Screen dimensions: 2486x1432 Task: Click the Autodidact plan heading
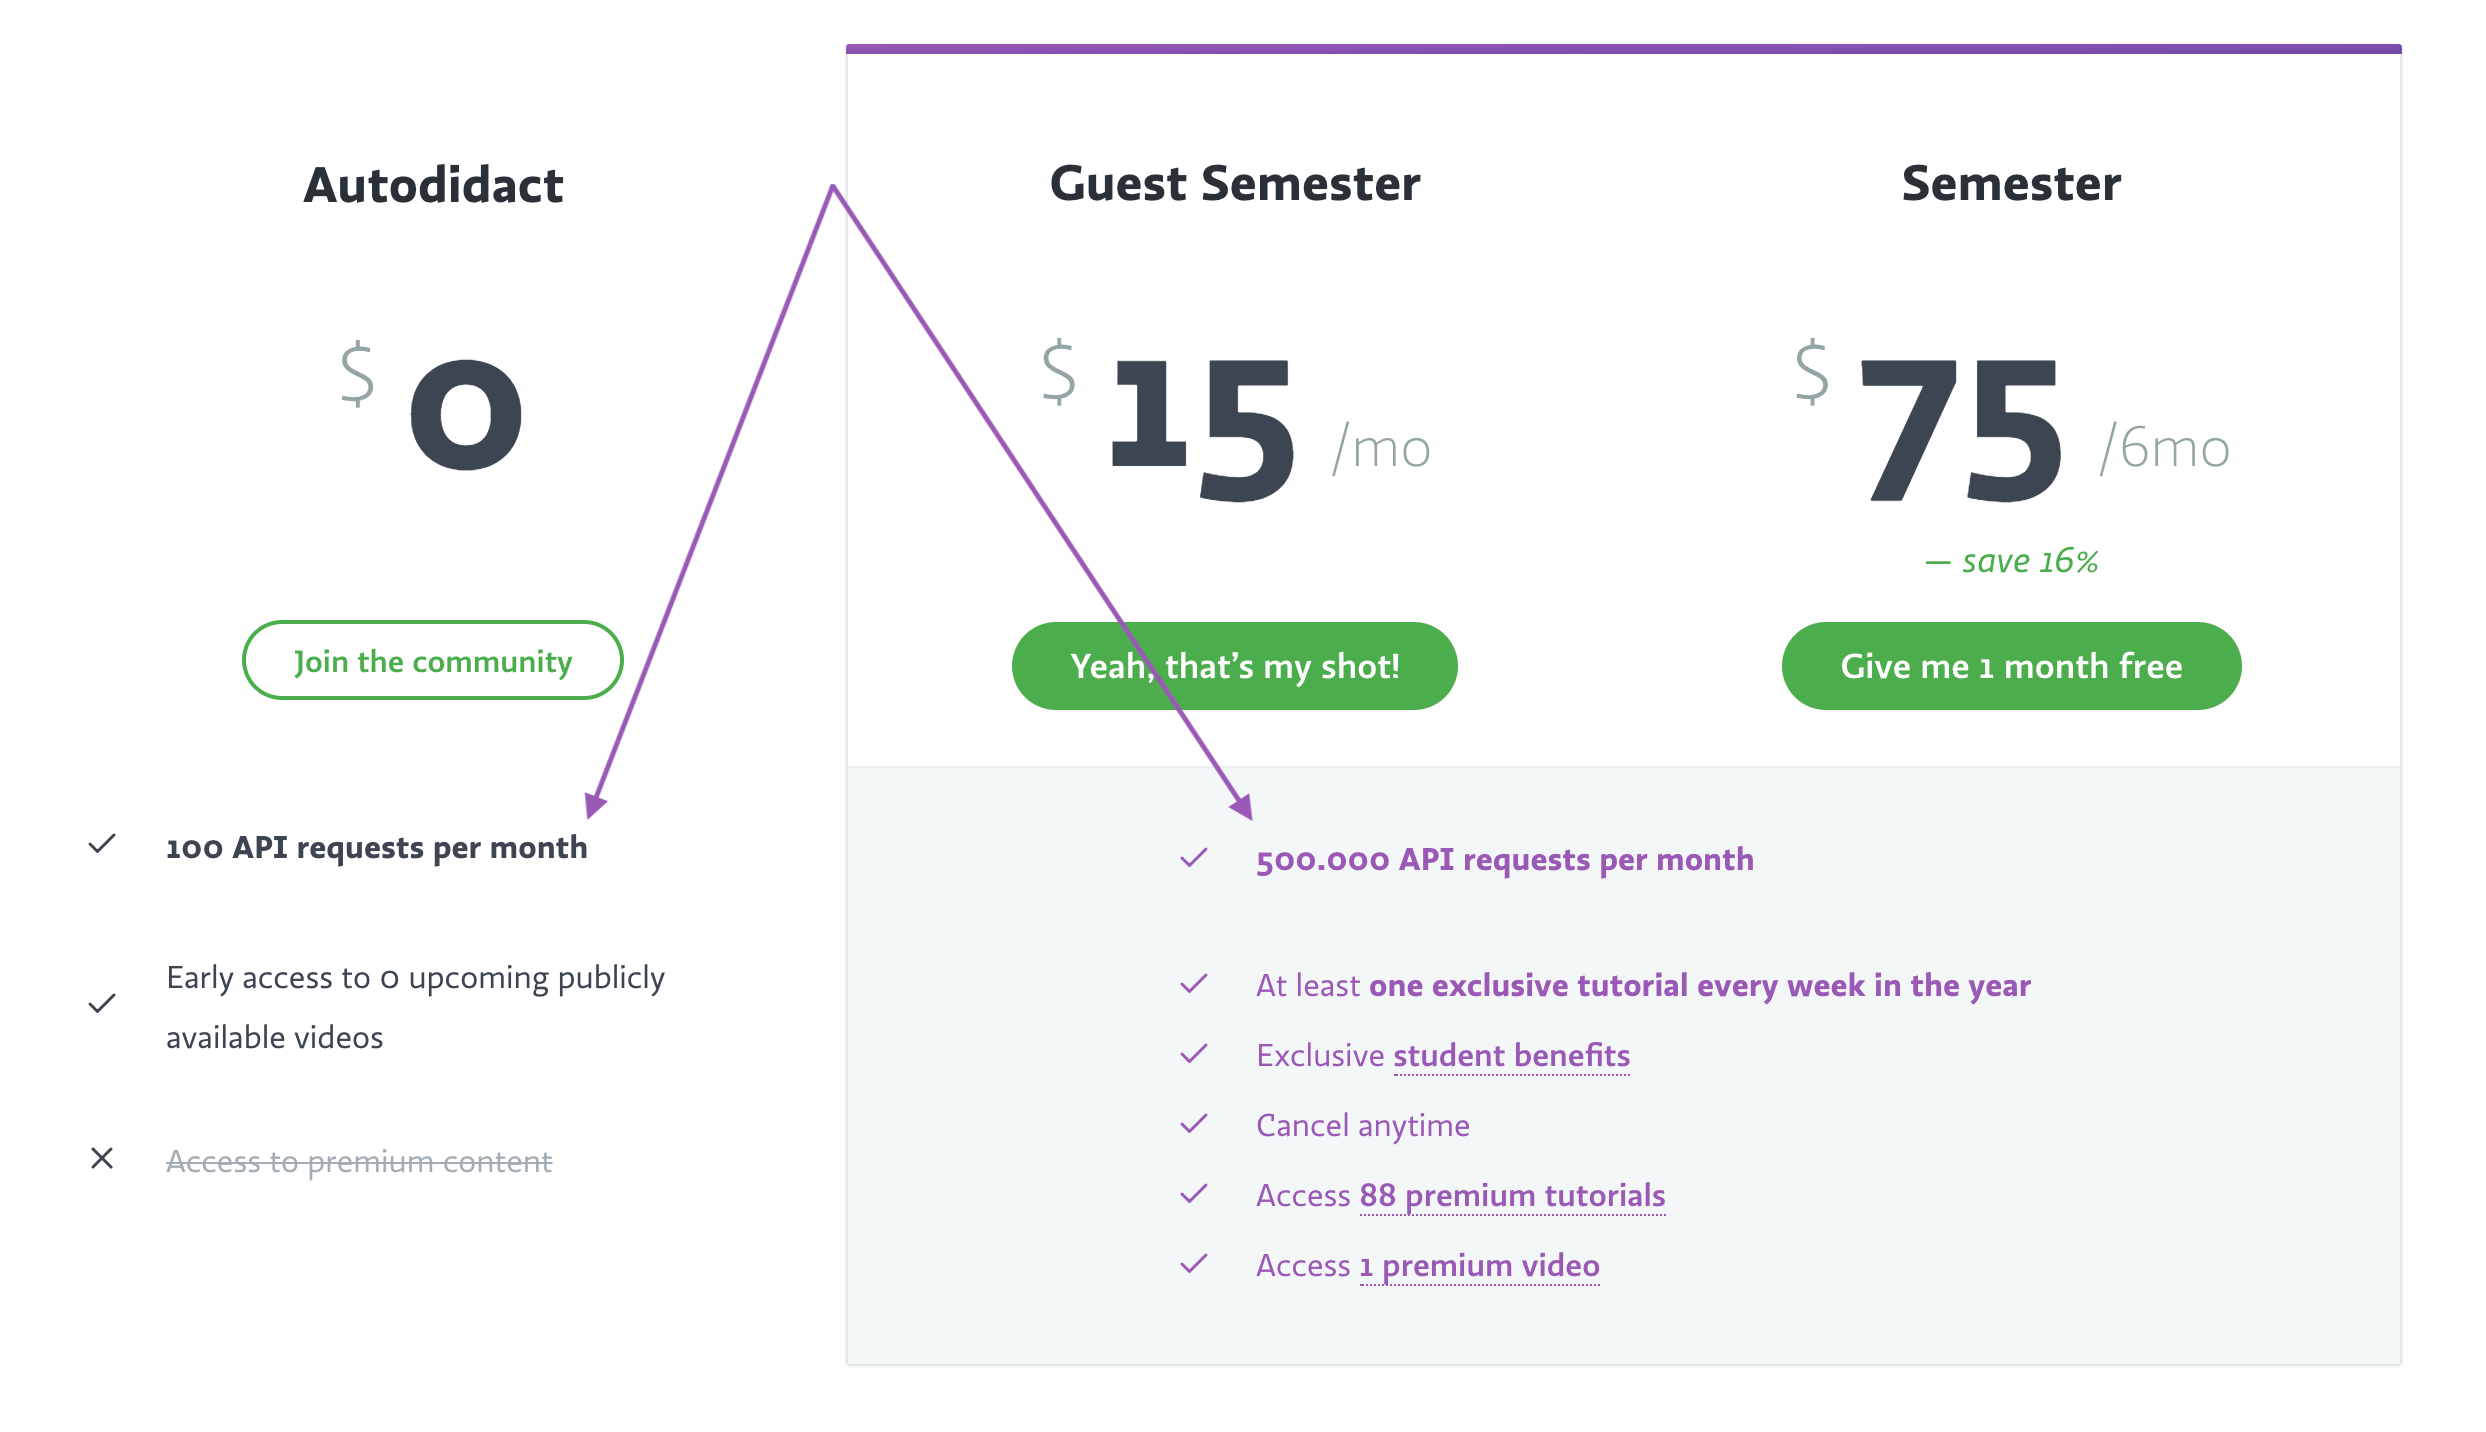(433, 185)
